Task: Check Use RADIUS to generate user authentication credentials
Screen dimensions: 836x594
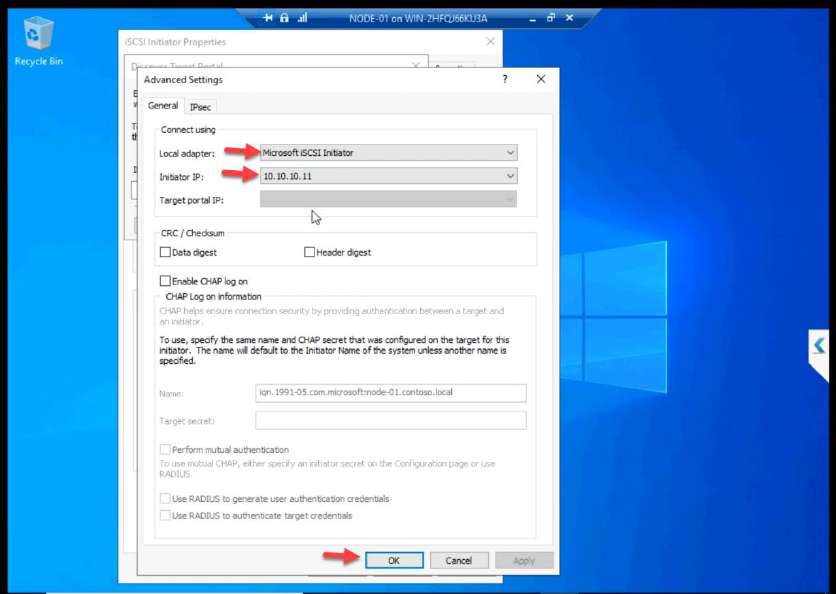Action: pos(165,499)
